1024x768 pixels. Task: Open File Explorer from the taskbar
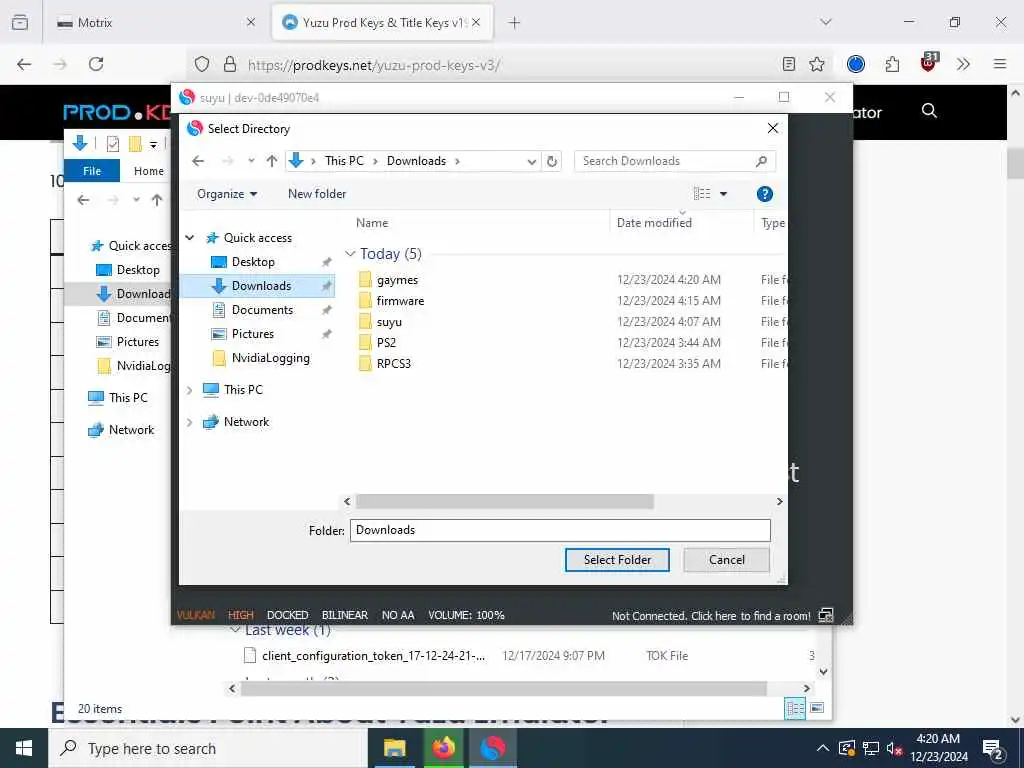click(x=394, y=748)
